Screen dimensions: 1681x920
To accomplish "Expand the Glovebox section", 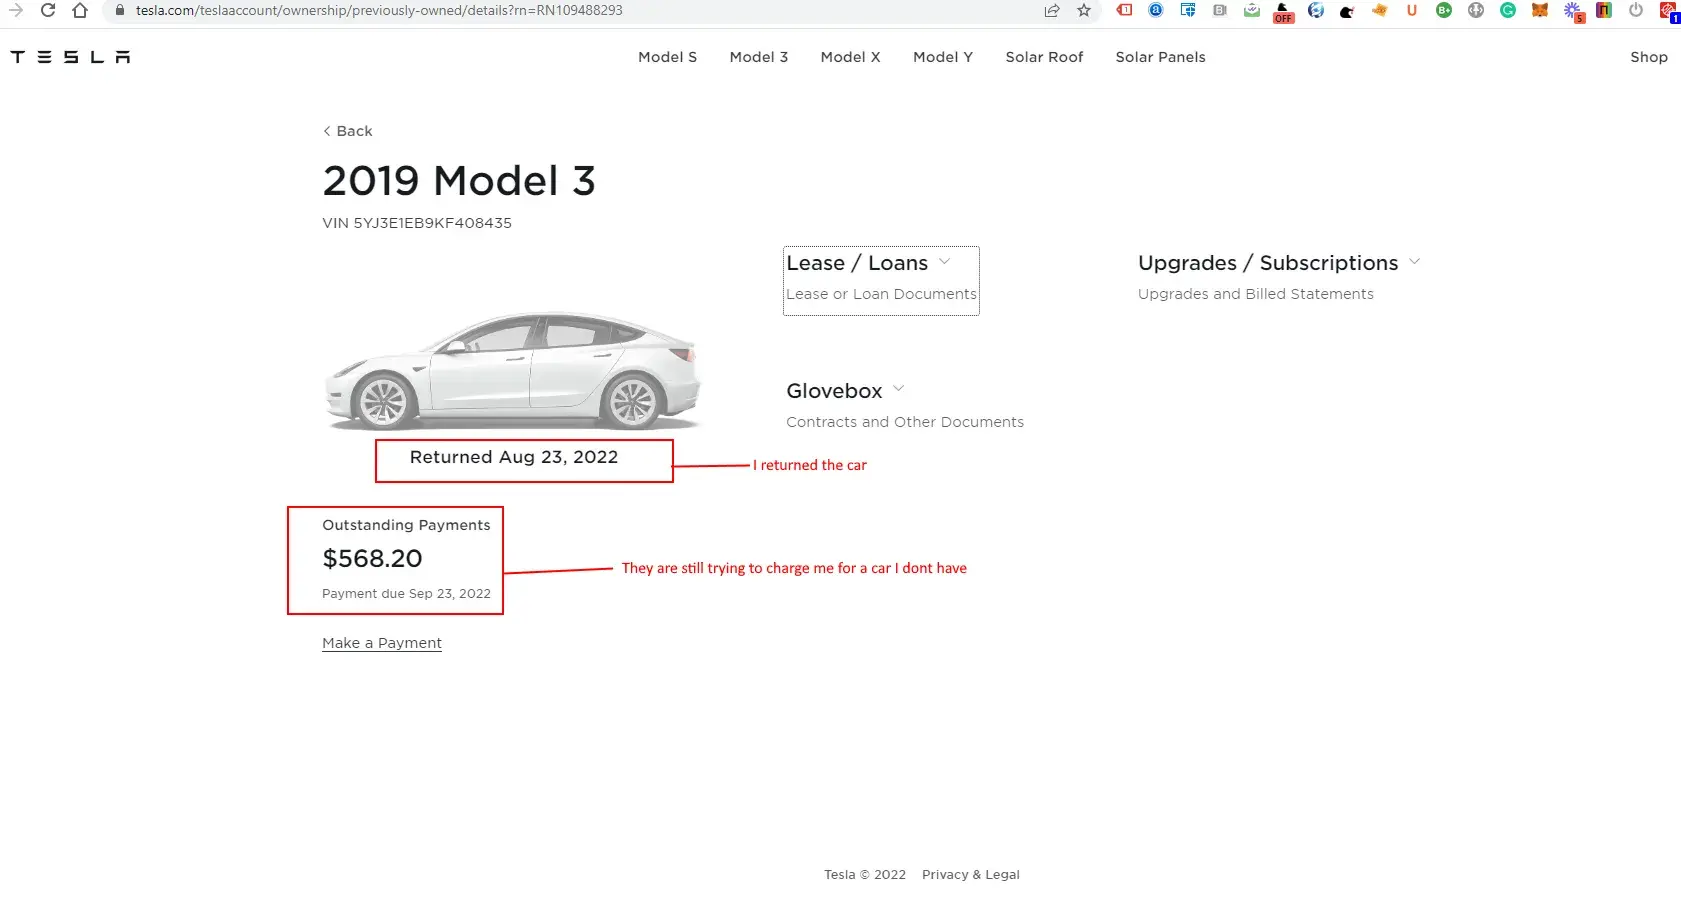I will click(844, 391).
